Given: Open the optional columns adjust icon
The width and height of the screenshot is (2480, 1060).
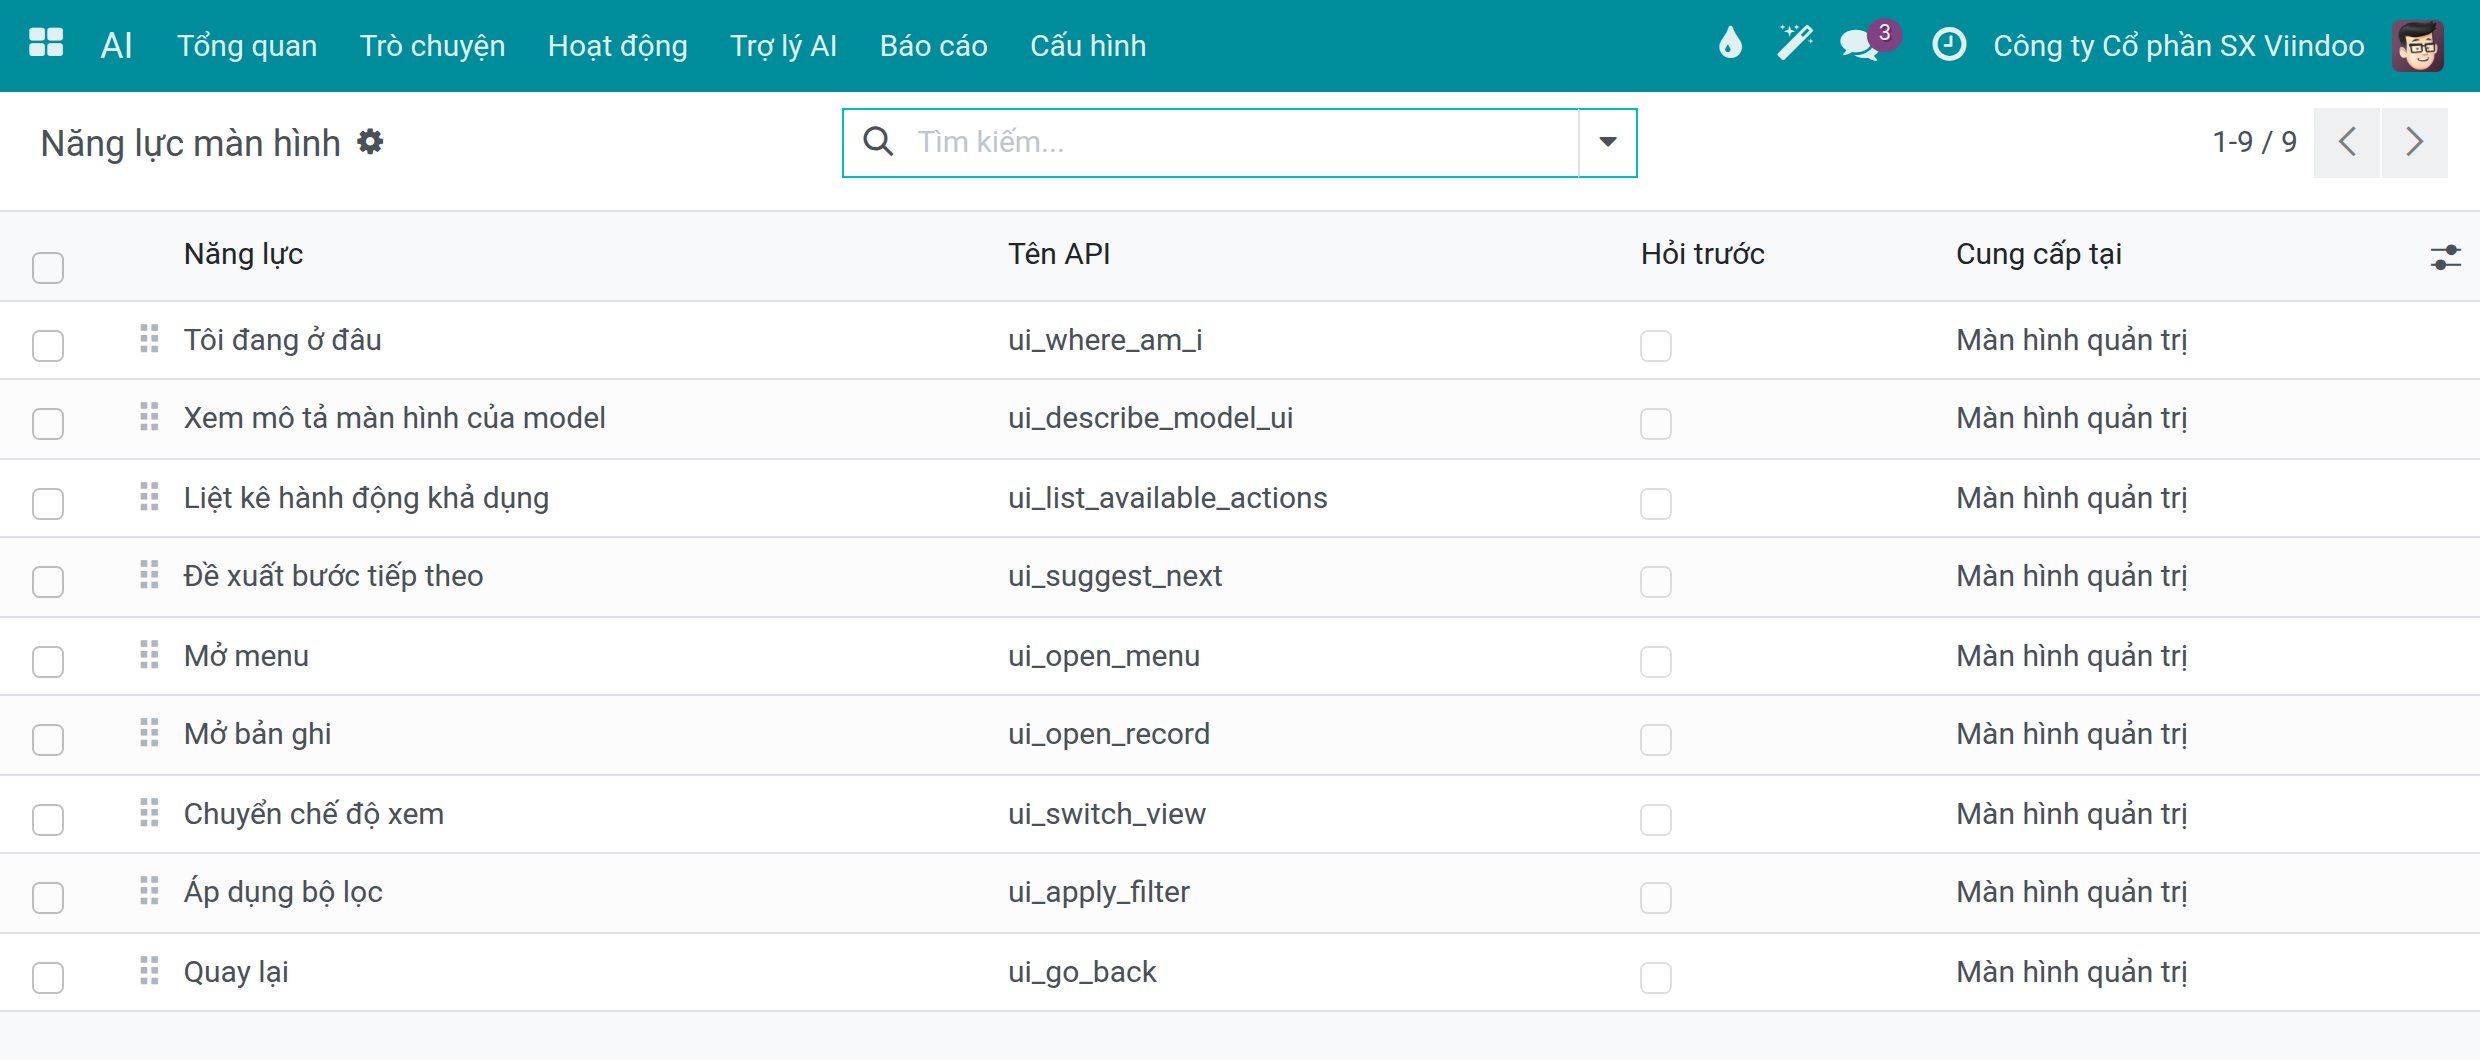Looking at the screenshot, I should tap(2445, 257).
